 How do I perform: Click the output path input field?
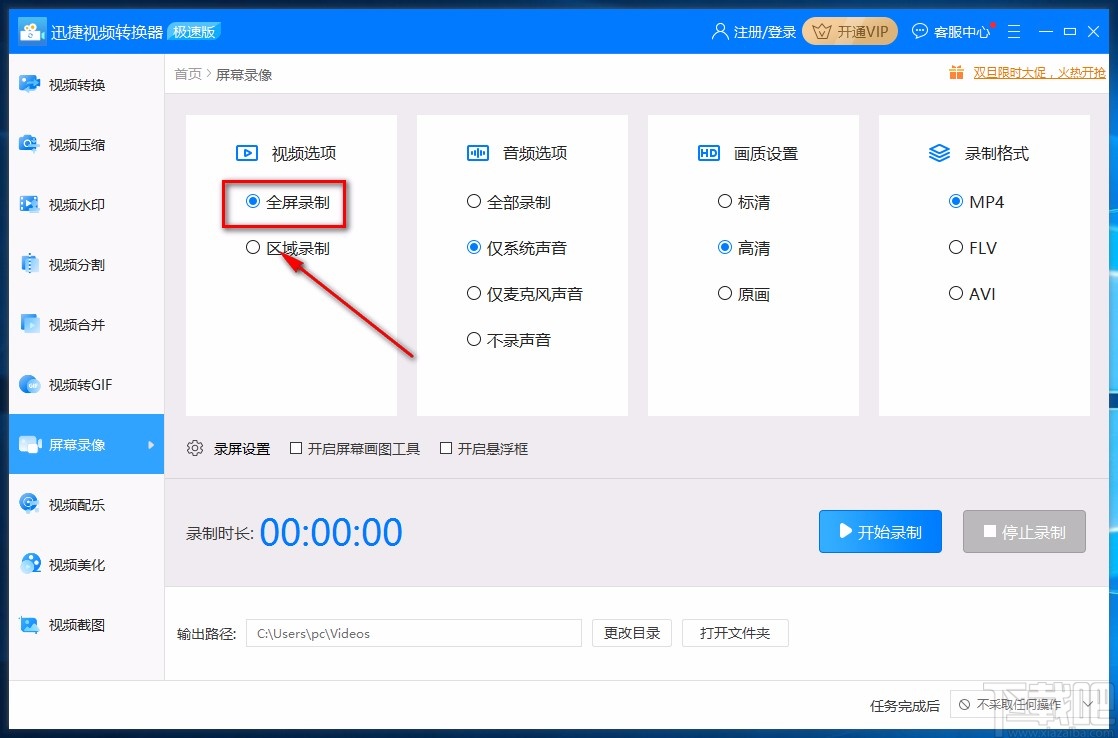[x=413, y=633]
